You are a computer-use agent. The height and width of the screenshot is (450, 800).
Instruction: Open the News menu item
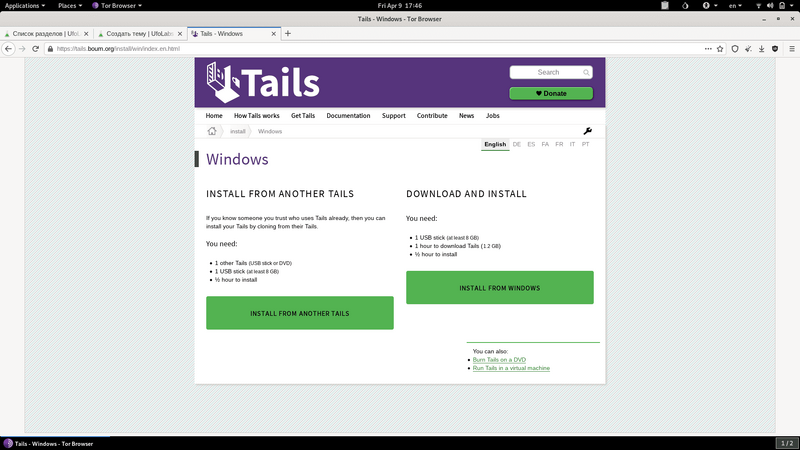(x=466, y=116)
